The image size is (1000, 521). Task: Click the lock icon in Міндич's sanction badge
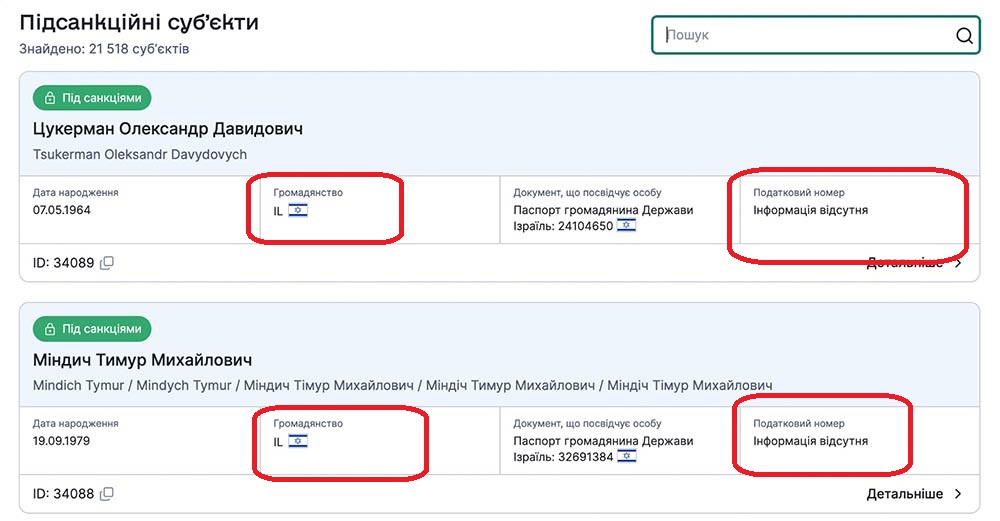click(51, 329)
